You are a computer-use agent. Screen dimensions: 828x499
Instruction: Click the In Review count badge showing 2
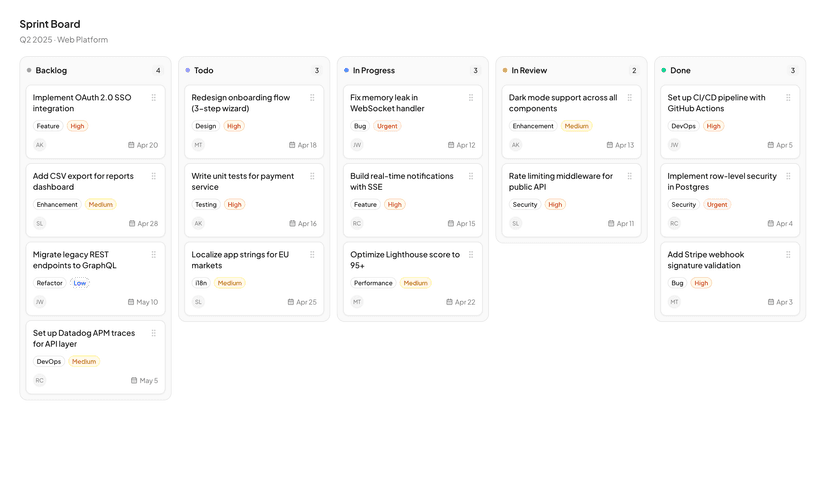coord(634,70)
